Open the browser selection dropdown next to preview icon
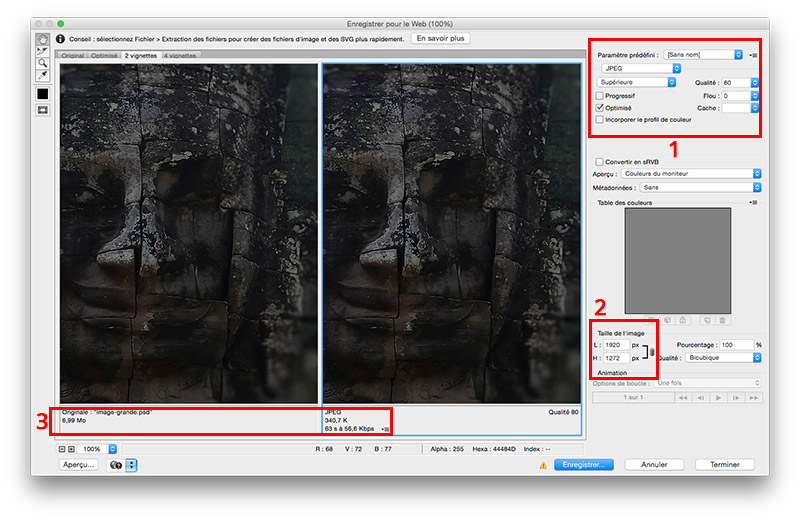 coord(131,465)
